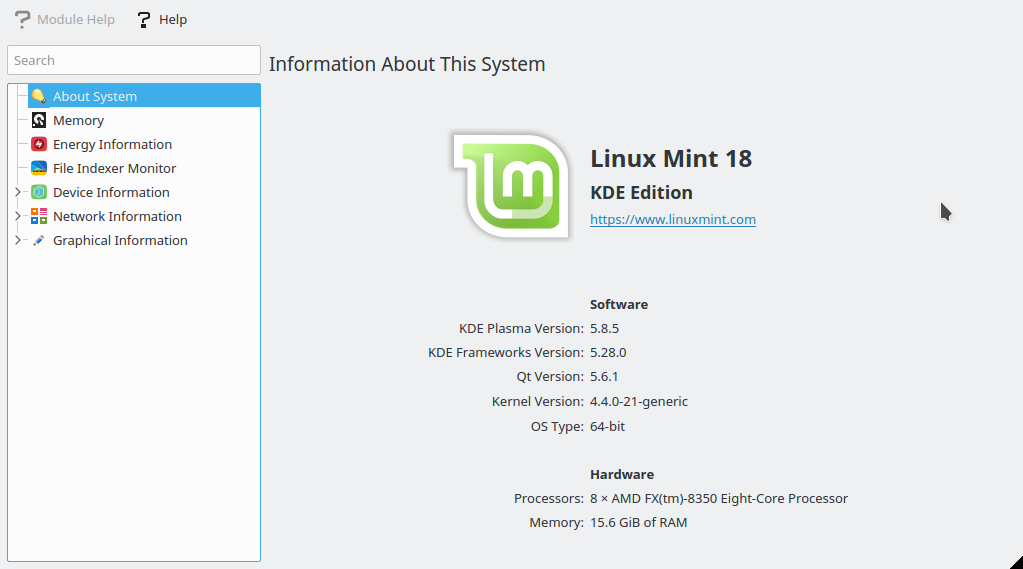Image resolution: width=1023 pixels, height=569 pixels.
Task: Click the Energy Information red icon
Action: pyautogui.click(x=38, y=144)
